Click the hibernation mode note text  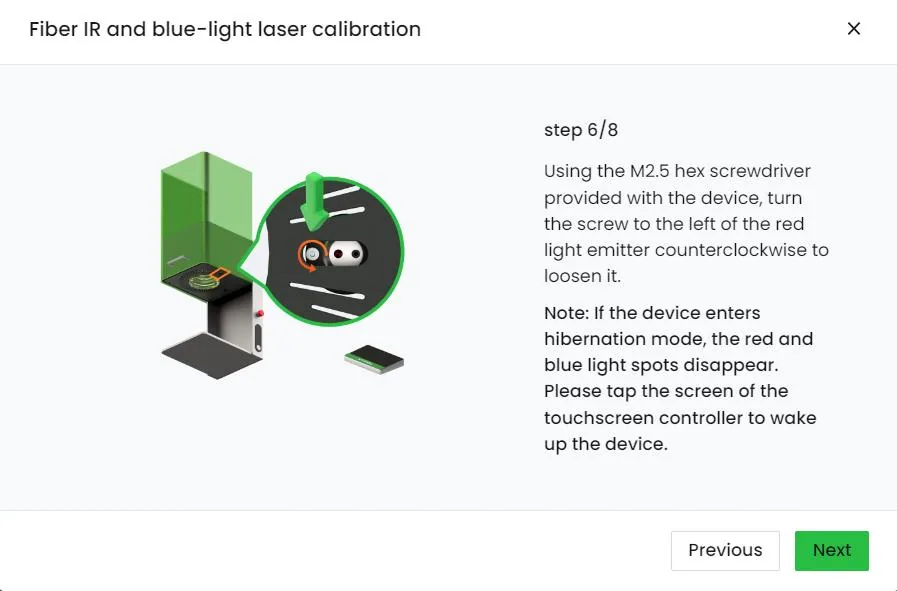click(680, 378)
